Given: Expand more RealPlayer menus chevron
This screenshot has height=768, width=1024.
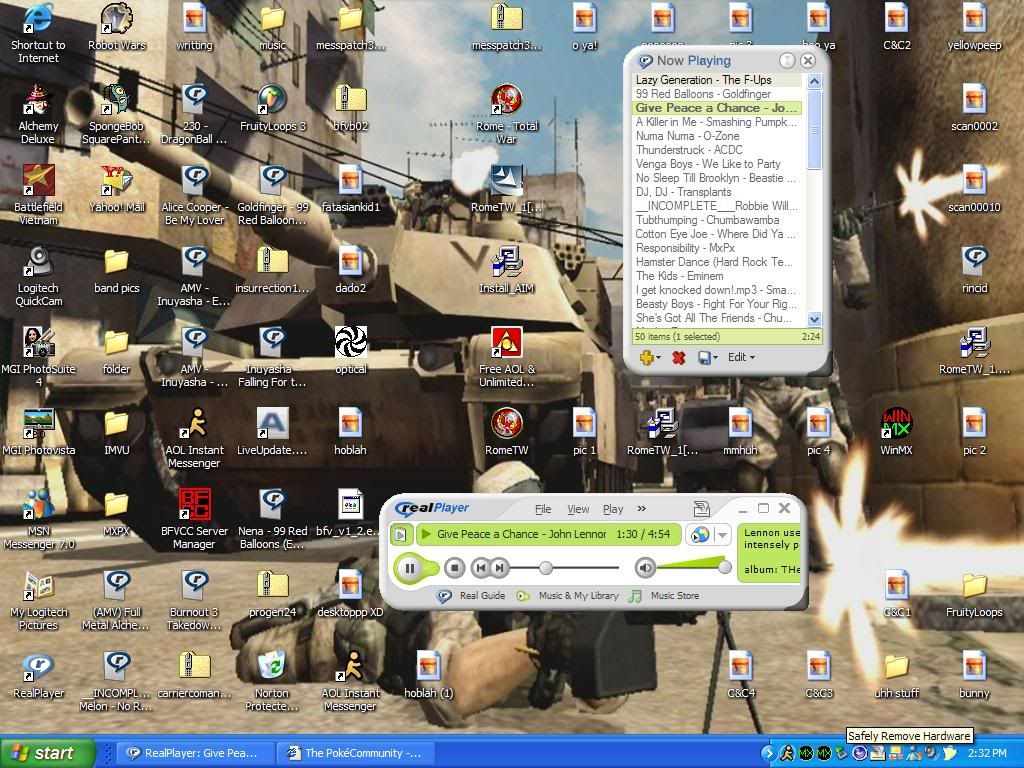Looking at the screenshot, I should [x=641, y=509].
